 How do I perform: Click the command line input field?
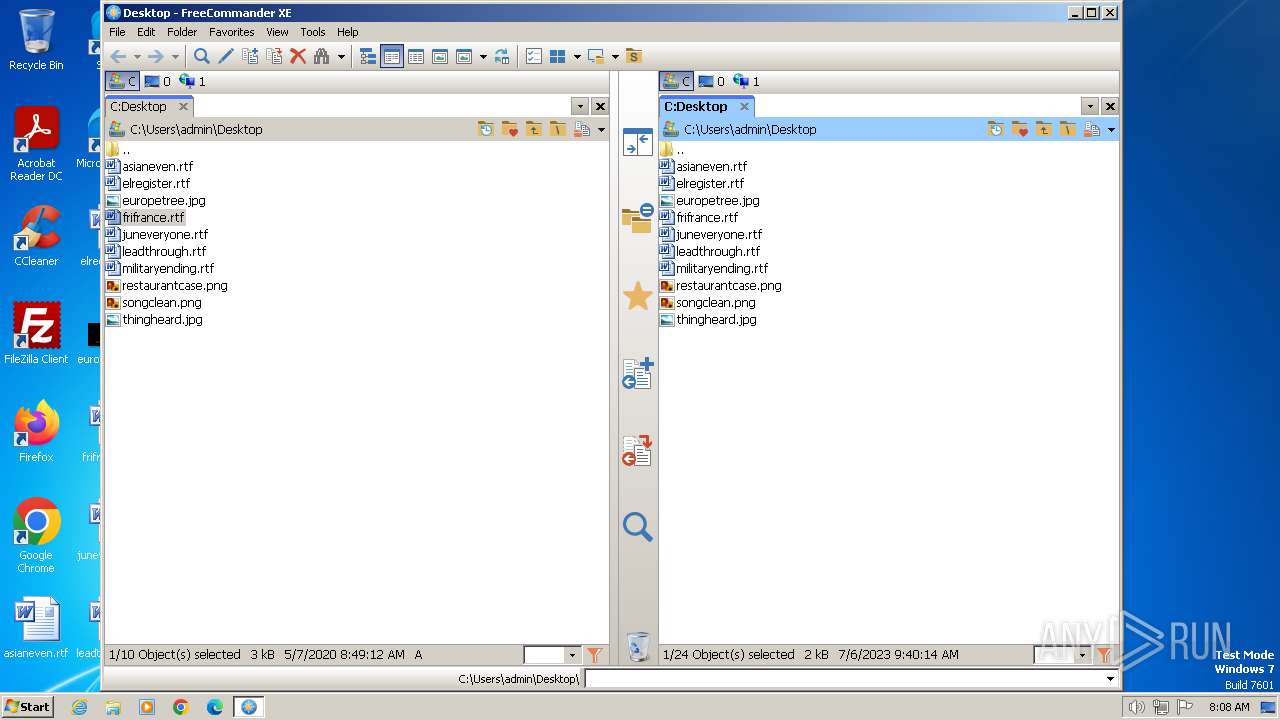coord(851,679)
